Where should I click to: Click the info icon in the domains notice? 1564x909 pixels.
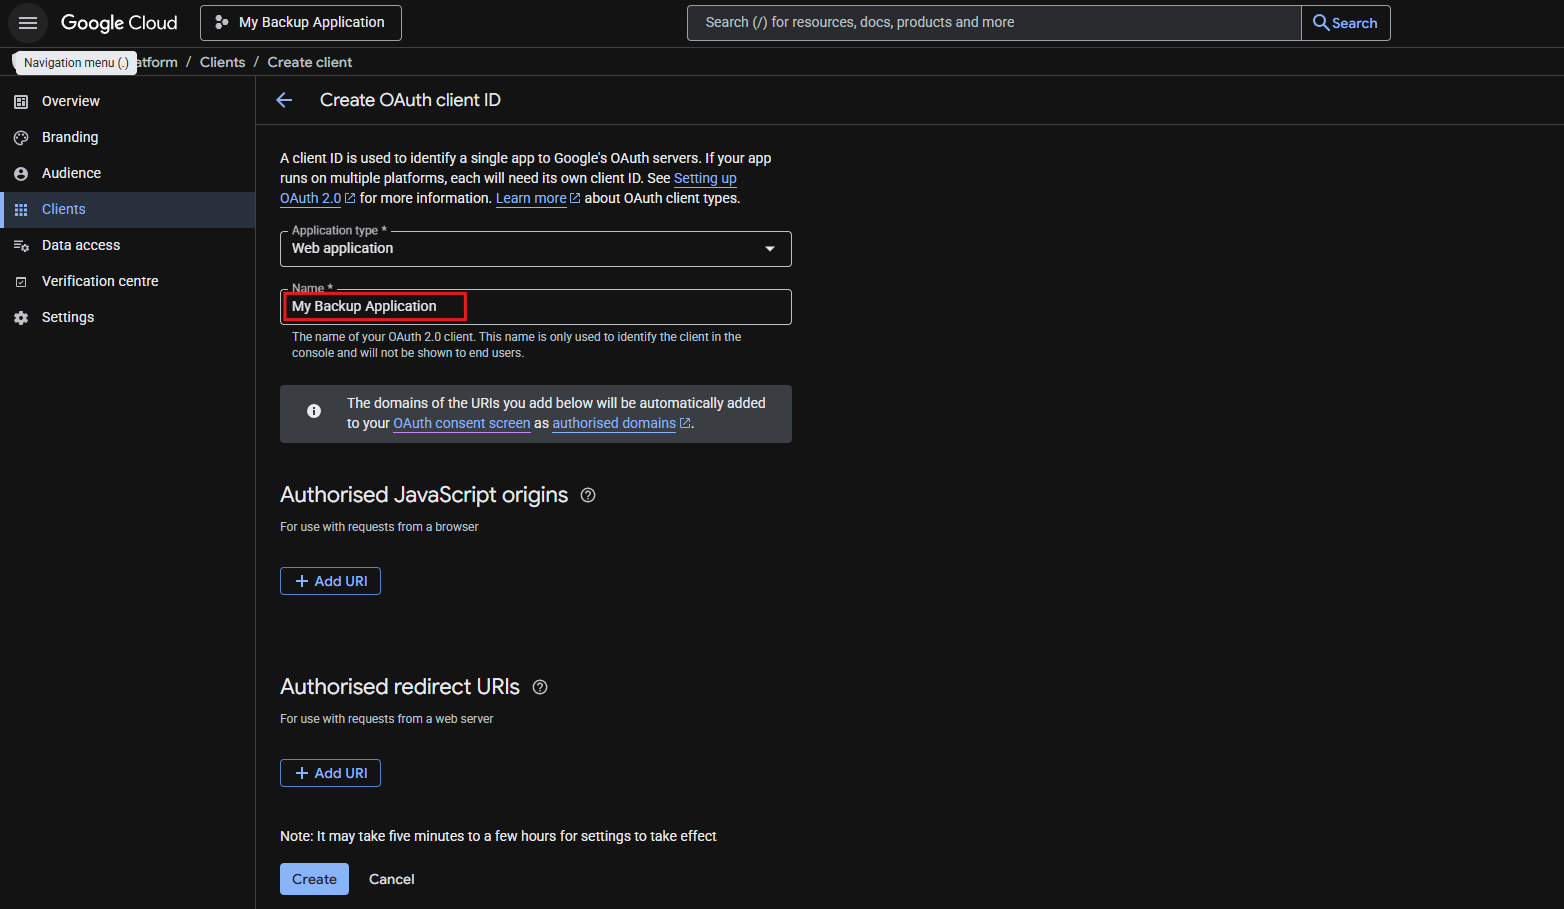(x=314, y=411)
